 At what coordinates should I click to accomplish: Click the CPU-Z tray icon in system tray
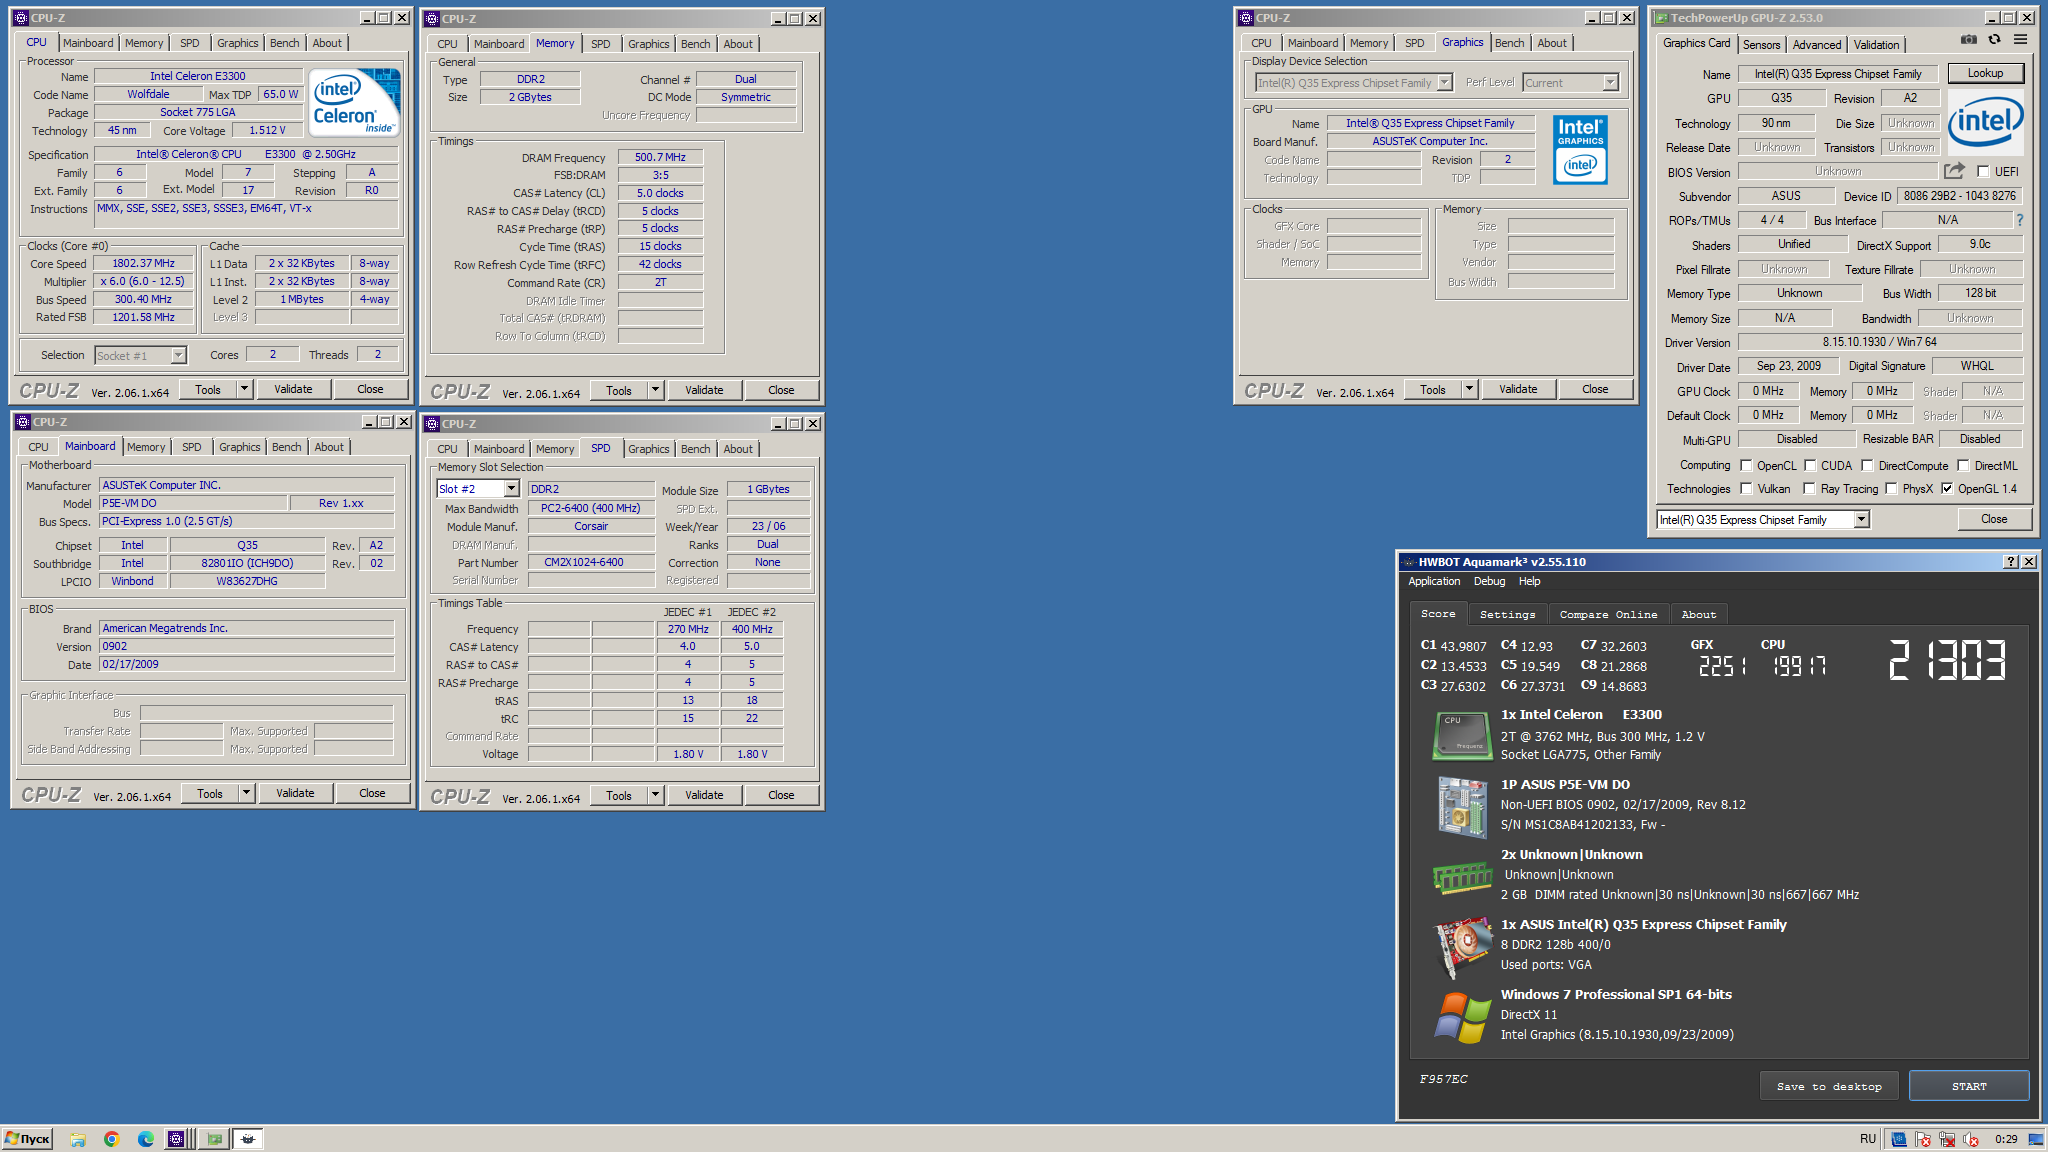click(1898, 1139)
